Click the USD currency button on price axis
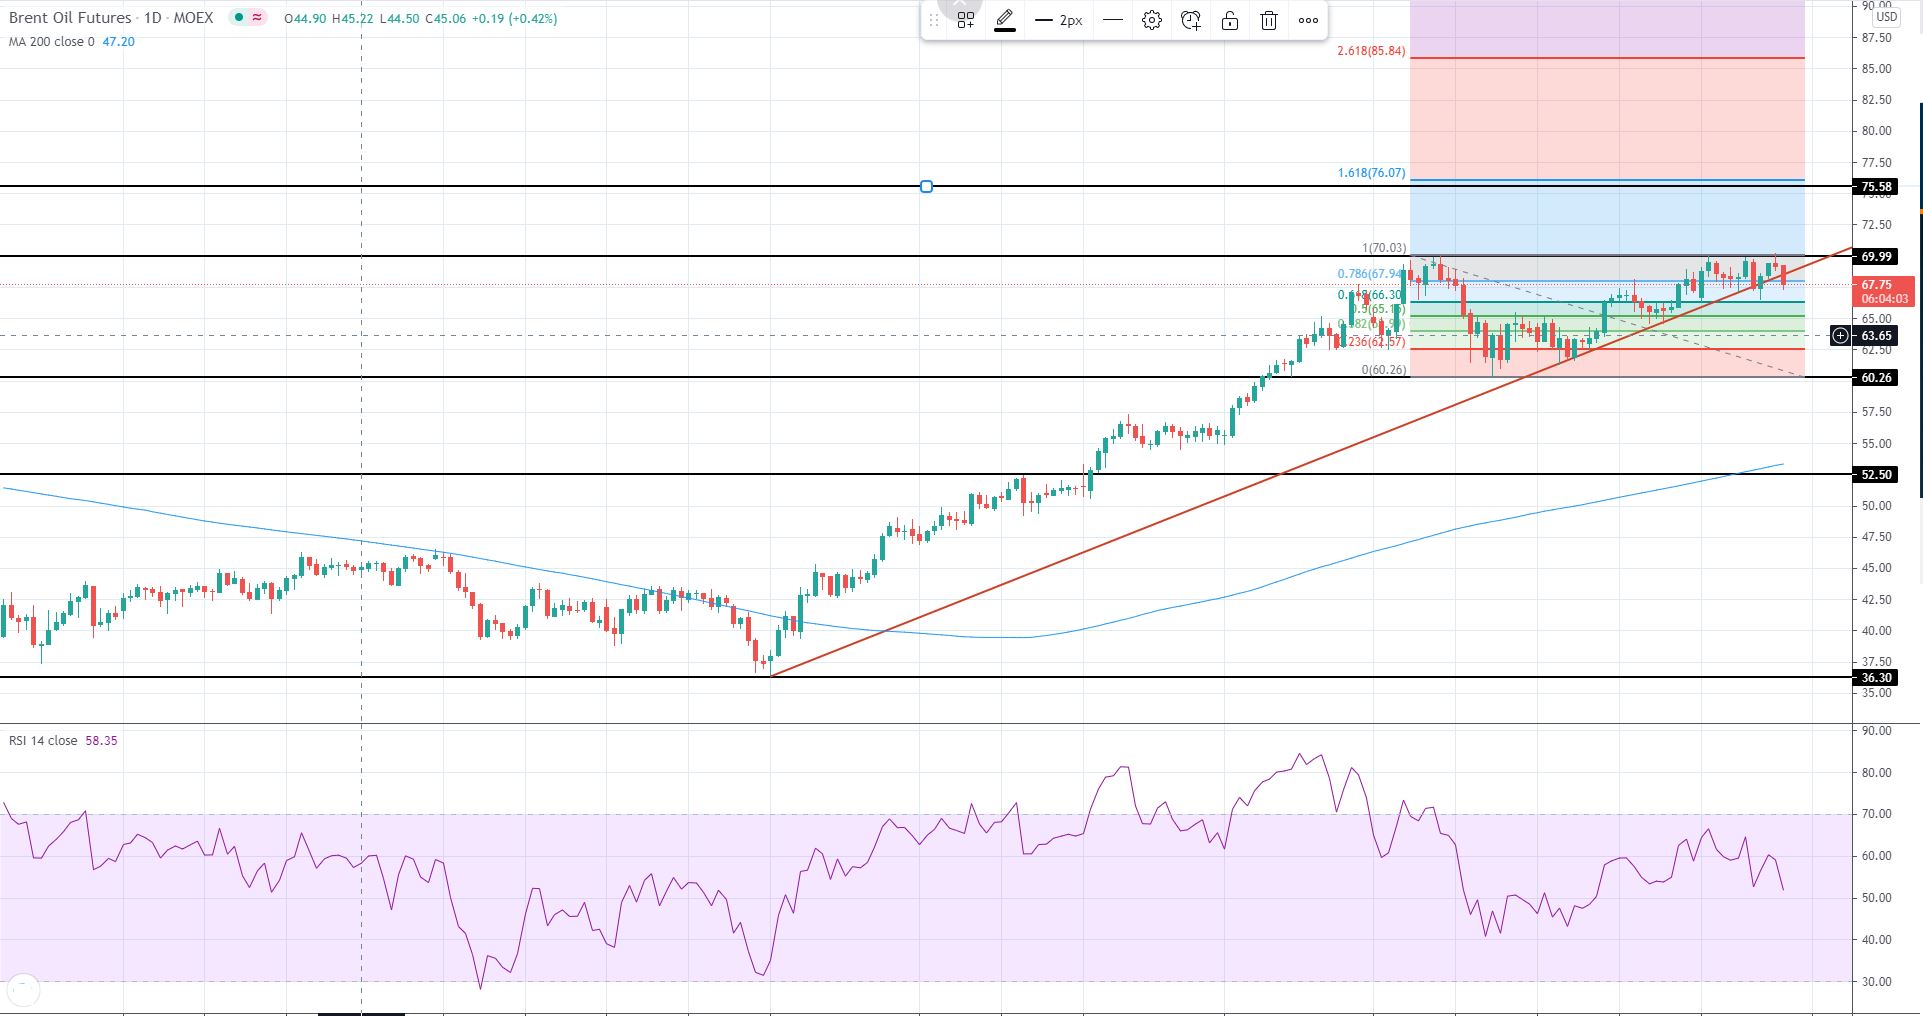Image resolution: width=1923 pixels, height=1016 pixels. click(x=1886, y=17)
